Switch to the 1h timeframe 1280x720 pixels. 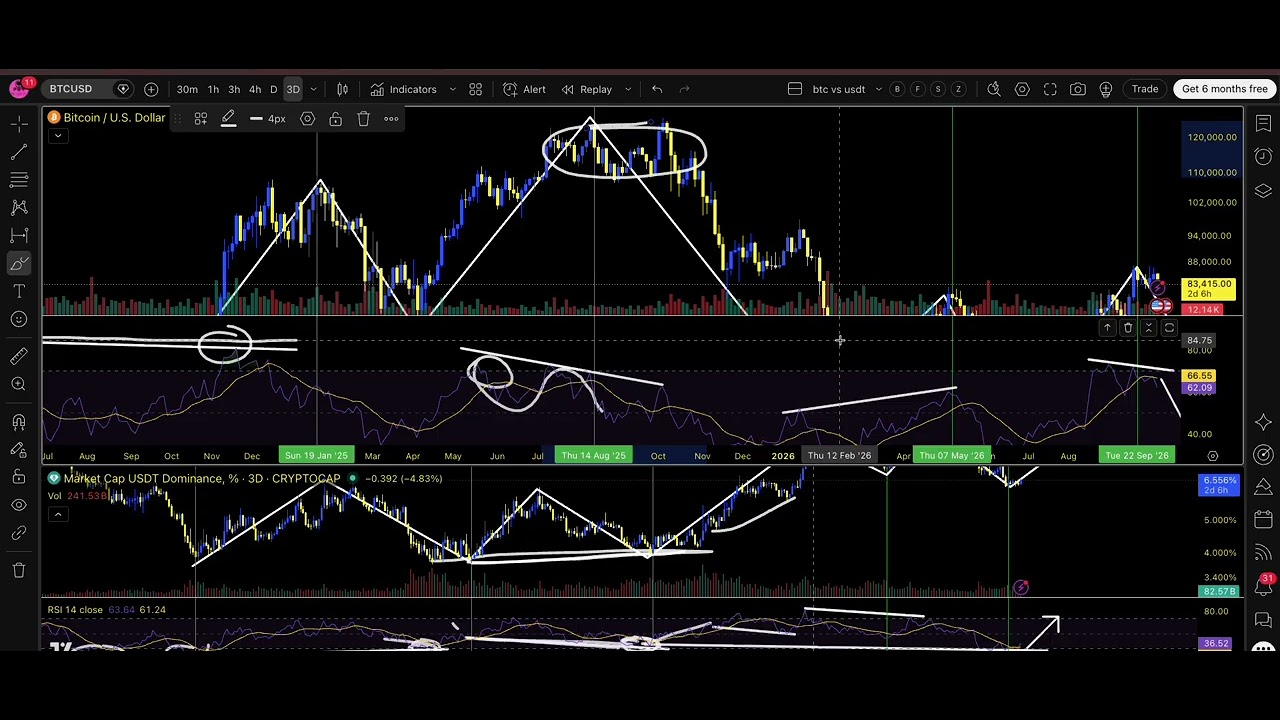pos(213,89)
